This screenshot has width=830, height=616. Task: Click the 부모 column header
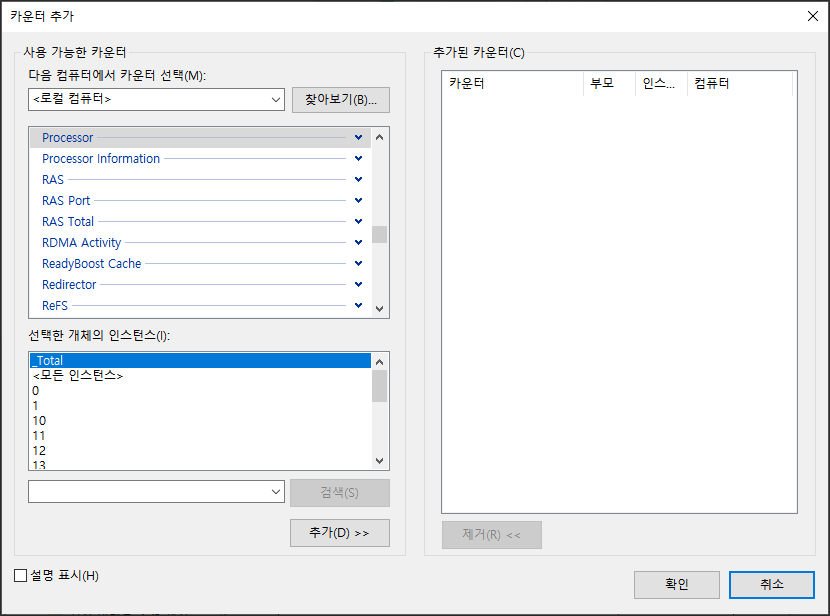609,83
